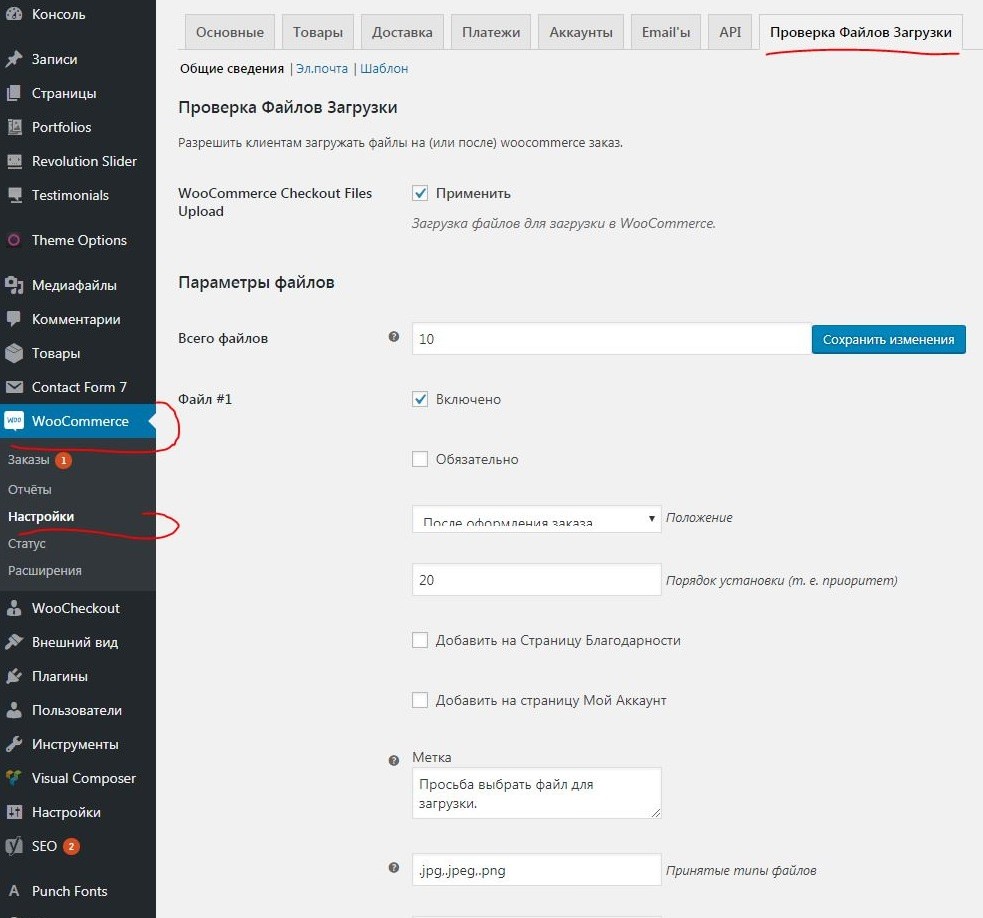The image size is (983, 918).
Task: Open Настройки in WooCommerce submenu
Action: [41, 516]
